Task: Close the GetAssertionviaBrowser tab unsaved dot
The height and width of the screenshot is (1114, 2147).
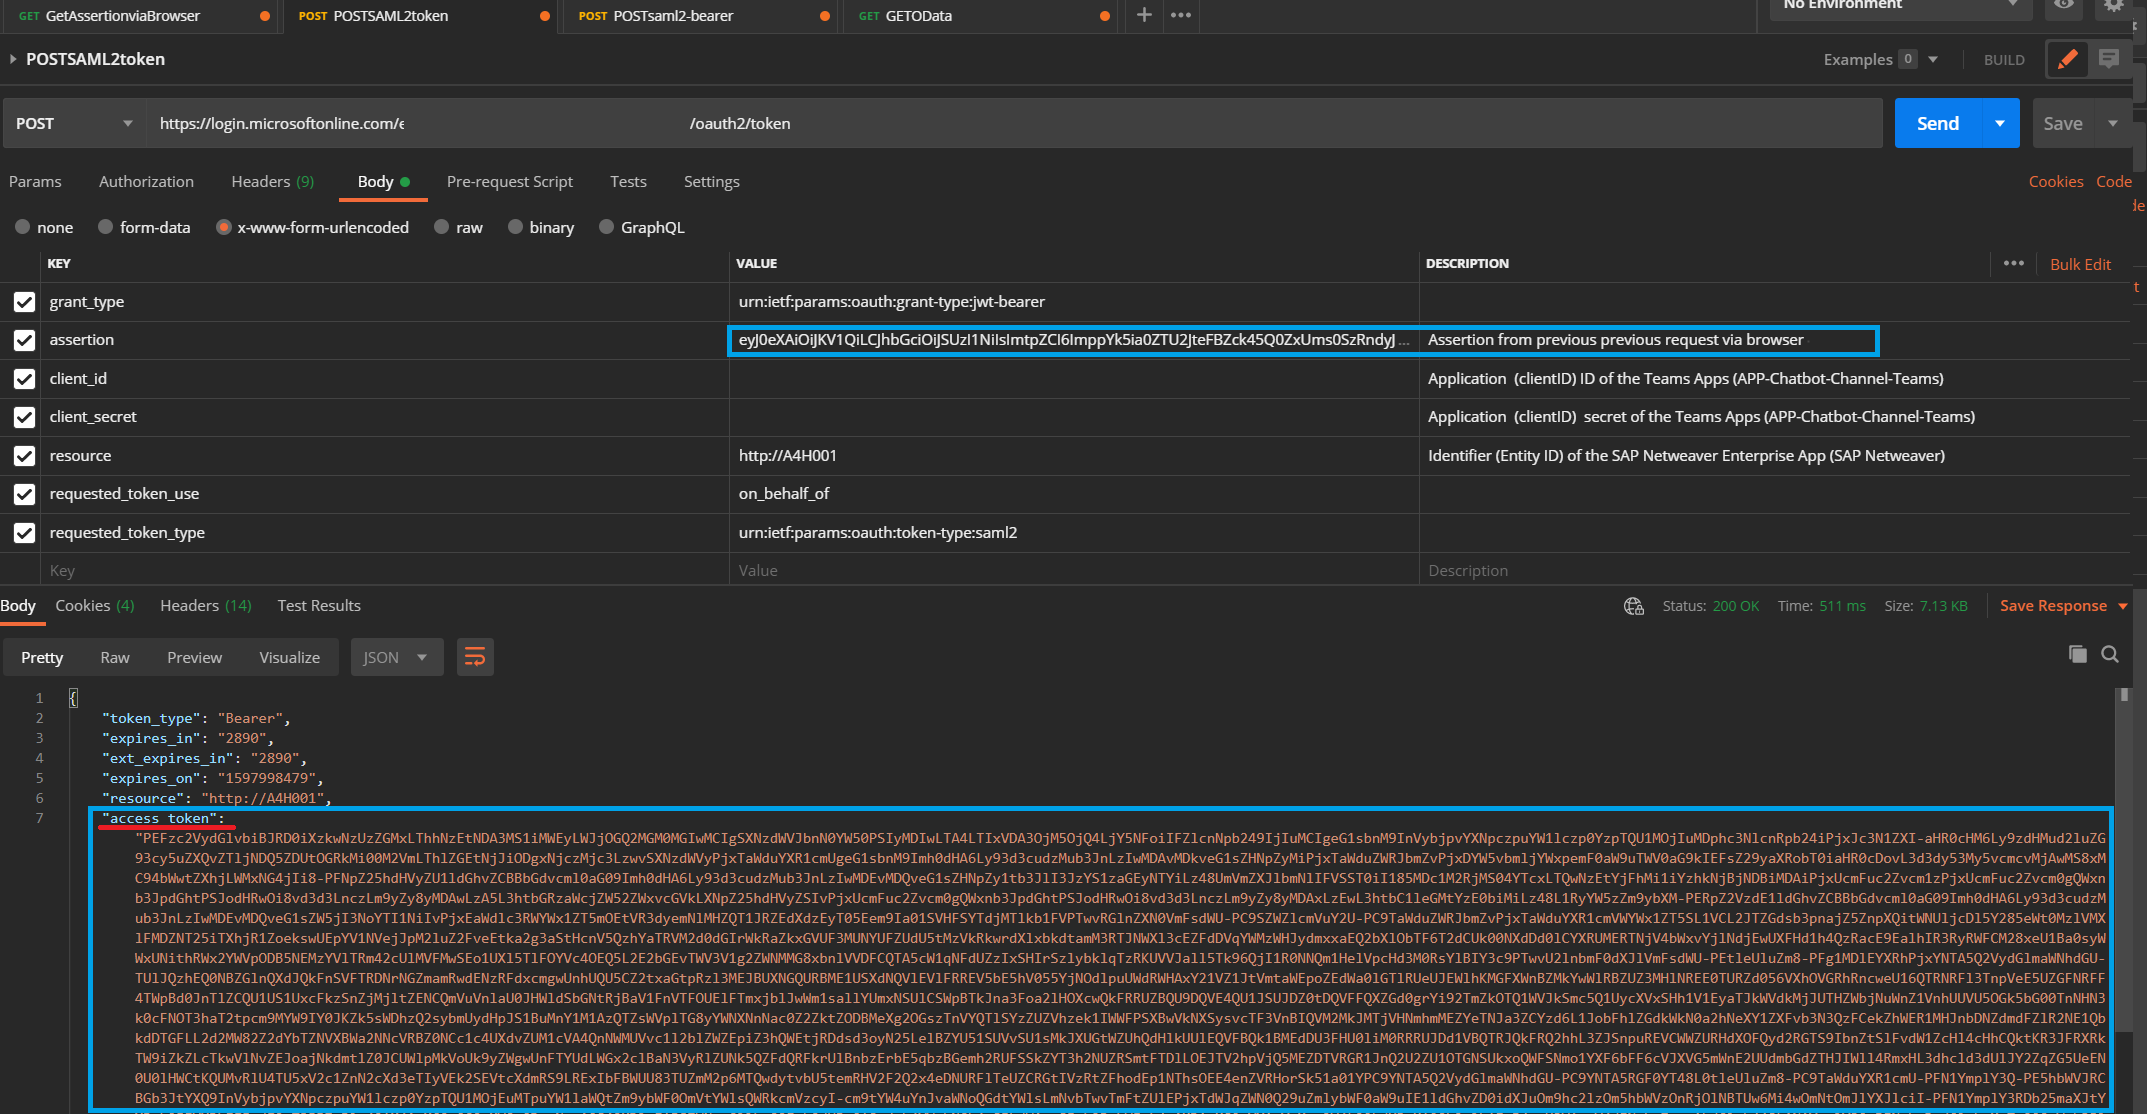Action: pos(264,16)
